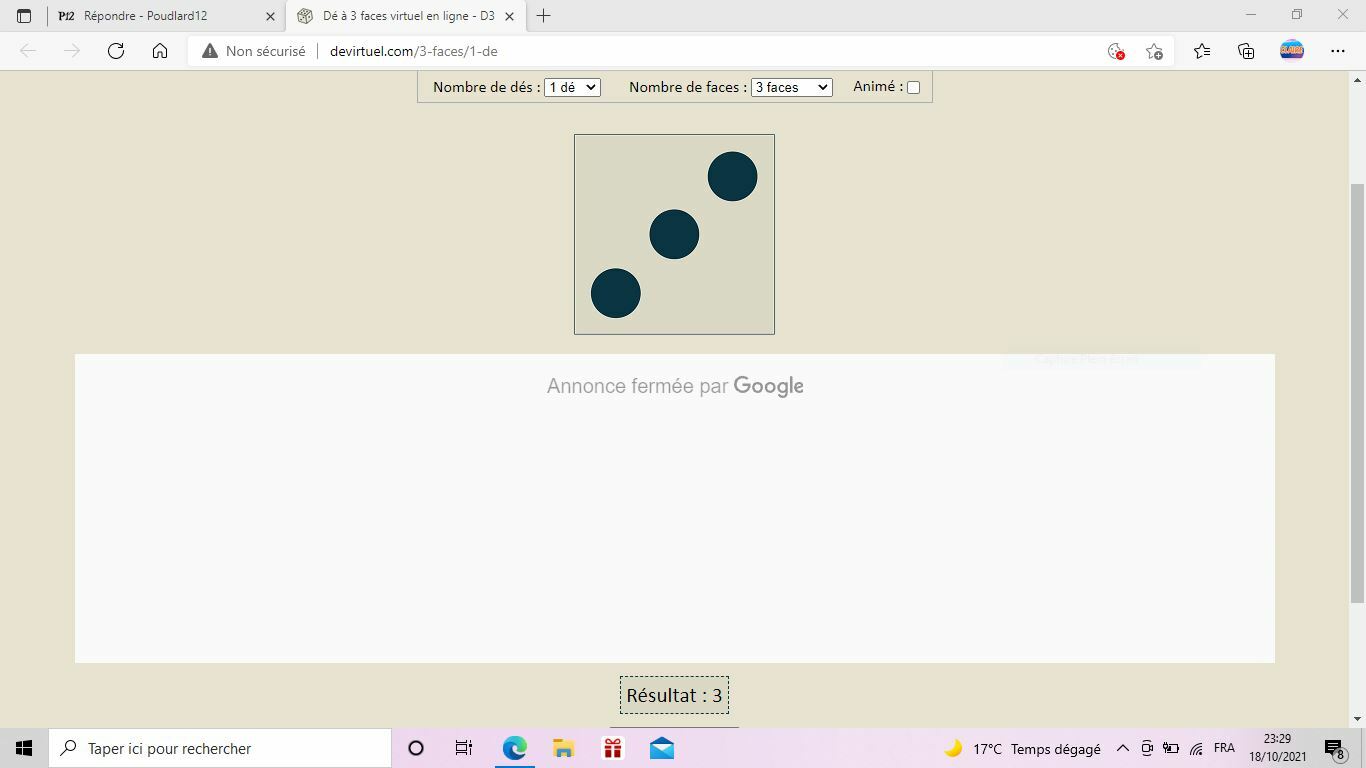This screenshot has width=1366, height=768.
Task: Open a new browser tab
Action: (x=543, y=16)
